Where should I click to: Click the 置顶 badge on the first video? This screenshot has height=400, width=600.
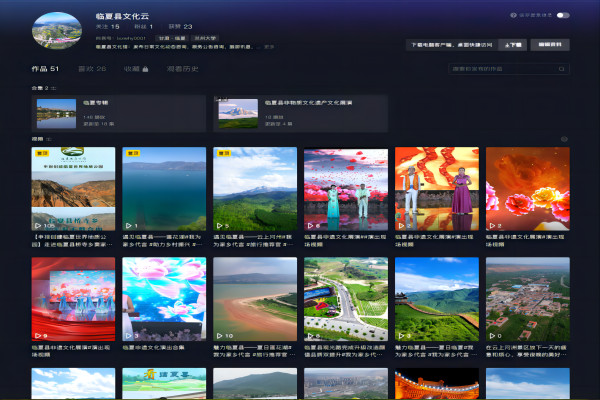42,155
